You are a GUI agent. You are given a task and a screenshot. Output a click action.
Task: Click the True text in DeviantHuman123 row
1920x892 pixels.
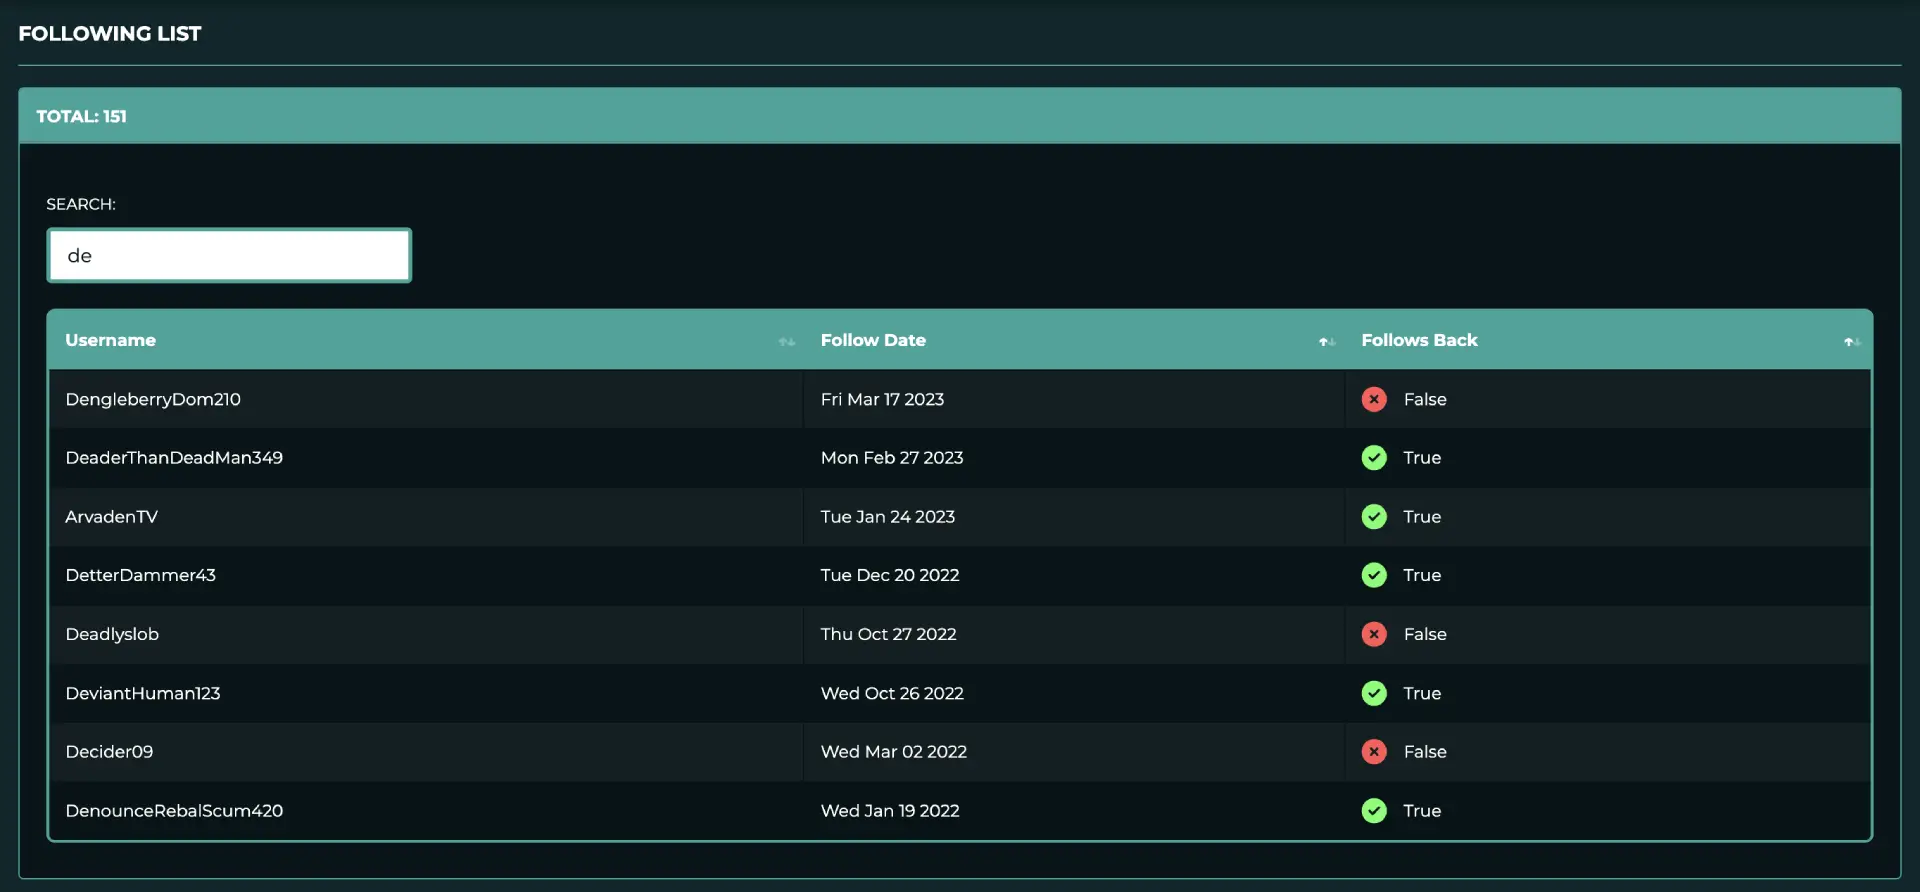[x=1422, y=693]
